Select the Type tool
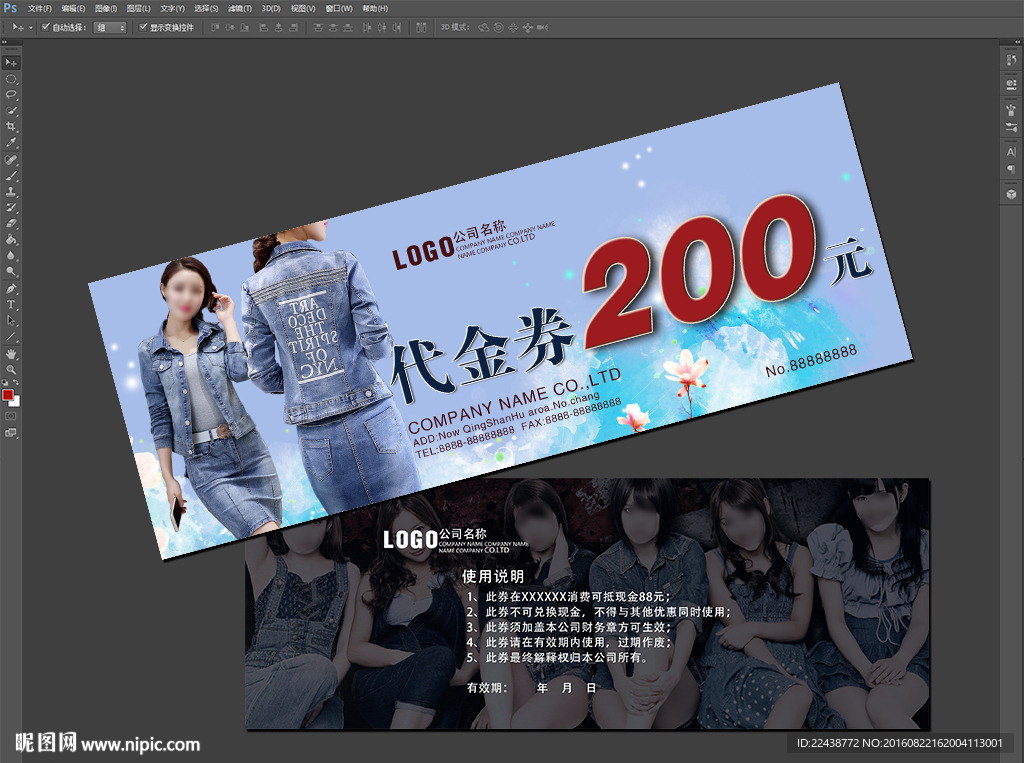Viewport: 1024px width, 763px height. point(11,304)
